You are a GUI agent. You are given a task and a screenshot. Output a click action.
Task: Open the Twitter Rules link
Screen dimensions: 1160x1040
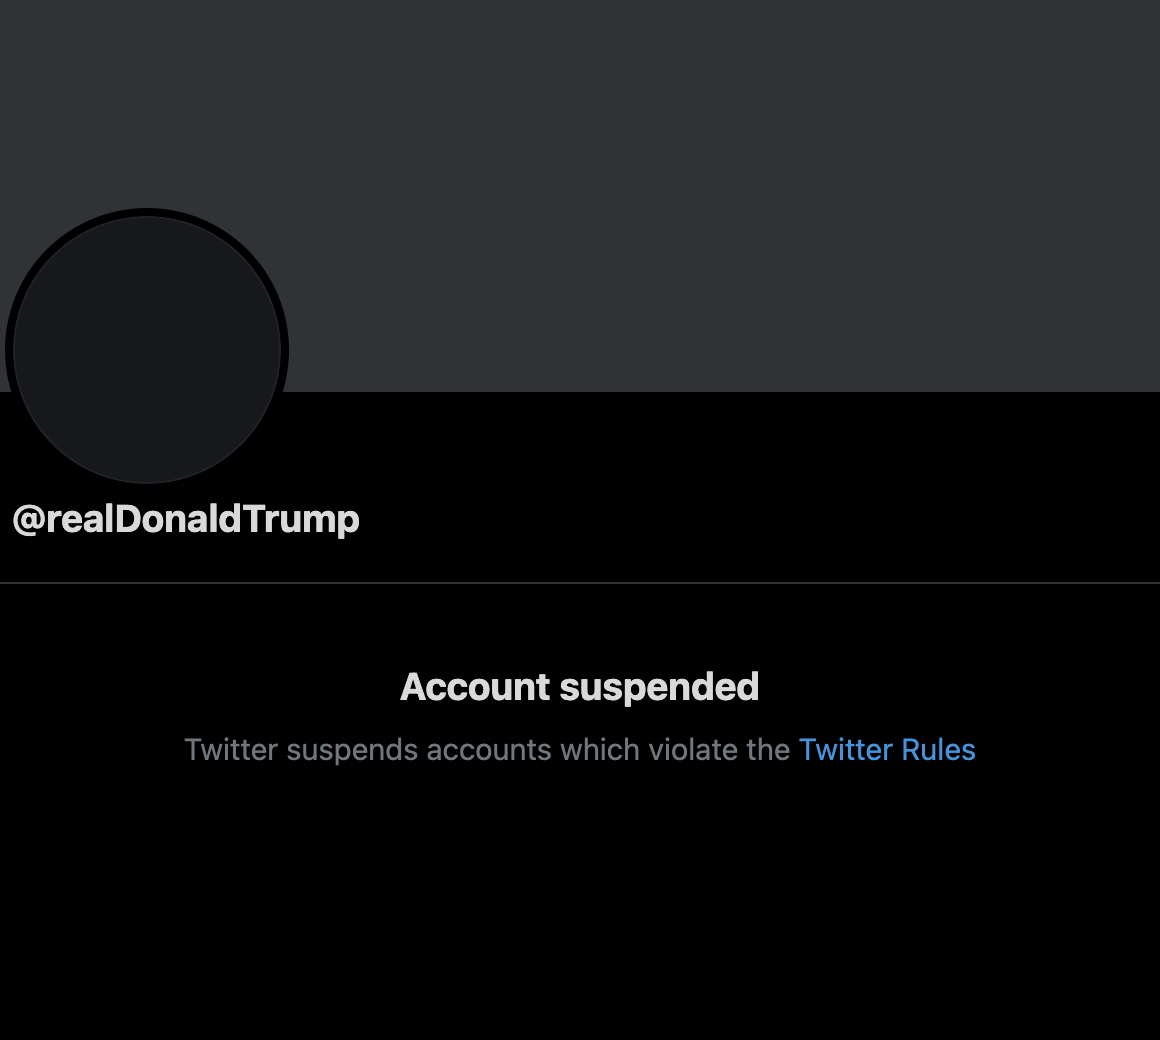887,750
